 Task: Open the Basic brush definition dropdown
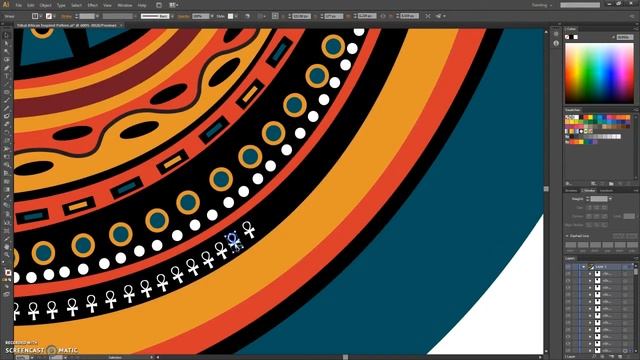(171, 16)
